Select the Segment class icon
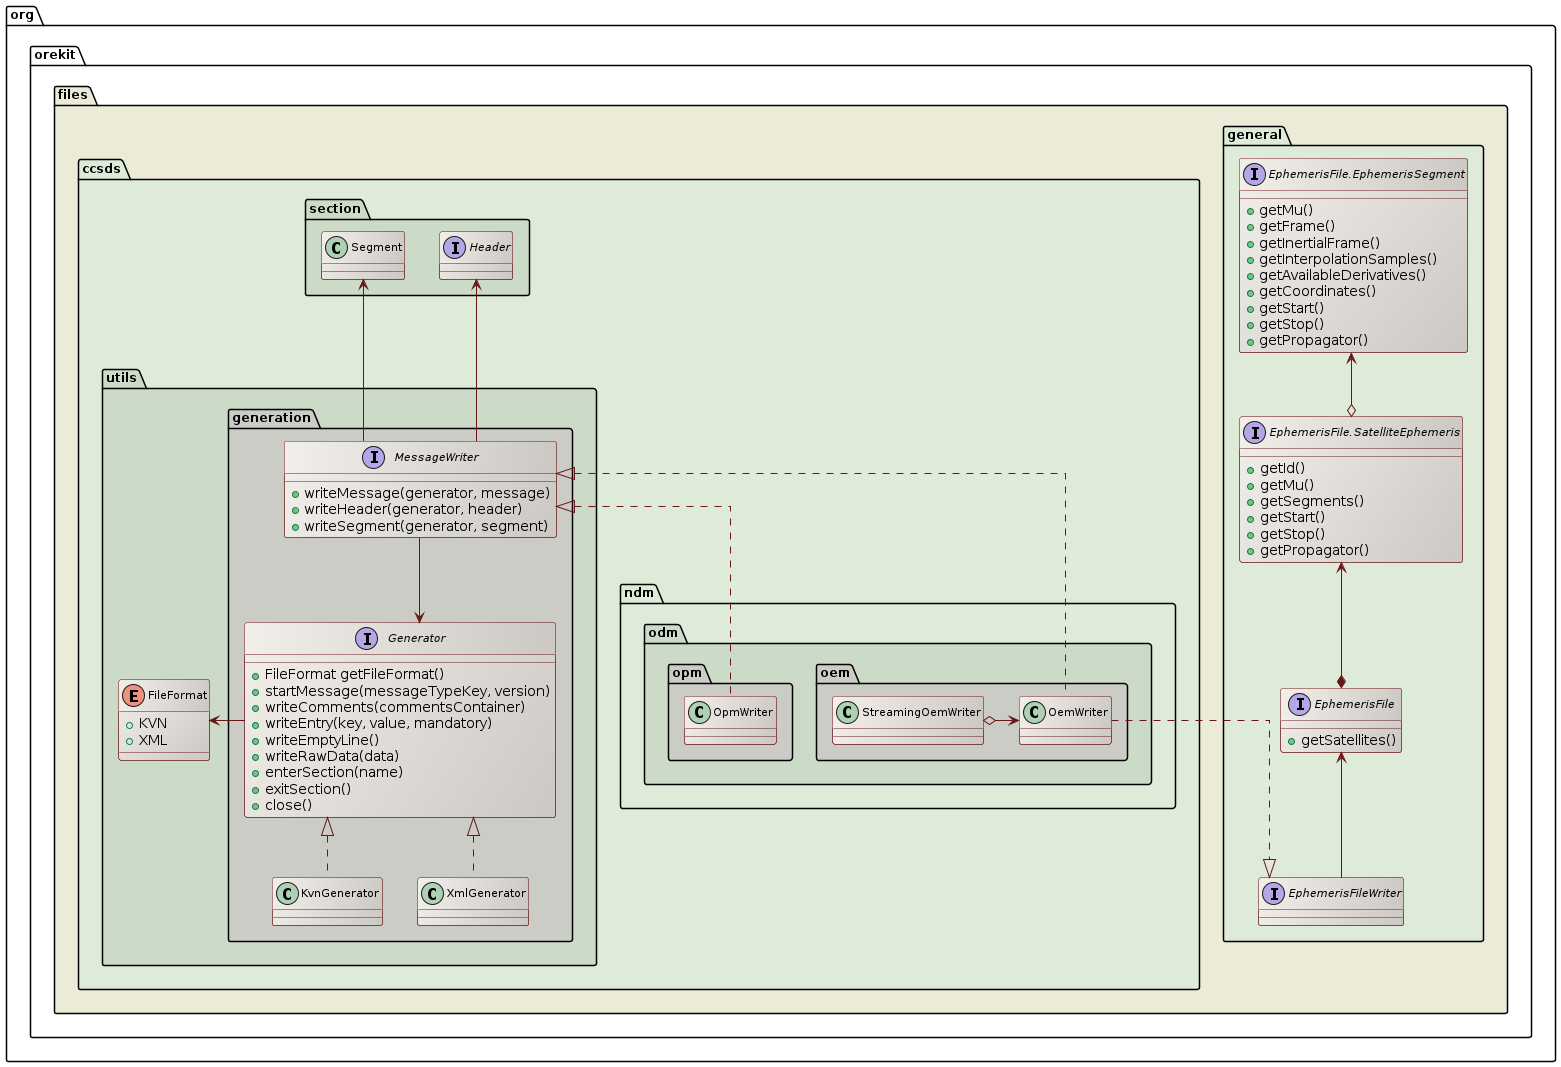The image size is (1561, 1067). tap(336, 247)
